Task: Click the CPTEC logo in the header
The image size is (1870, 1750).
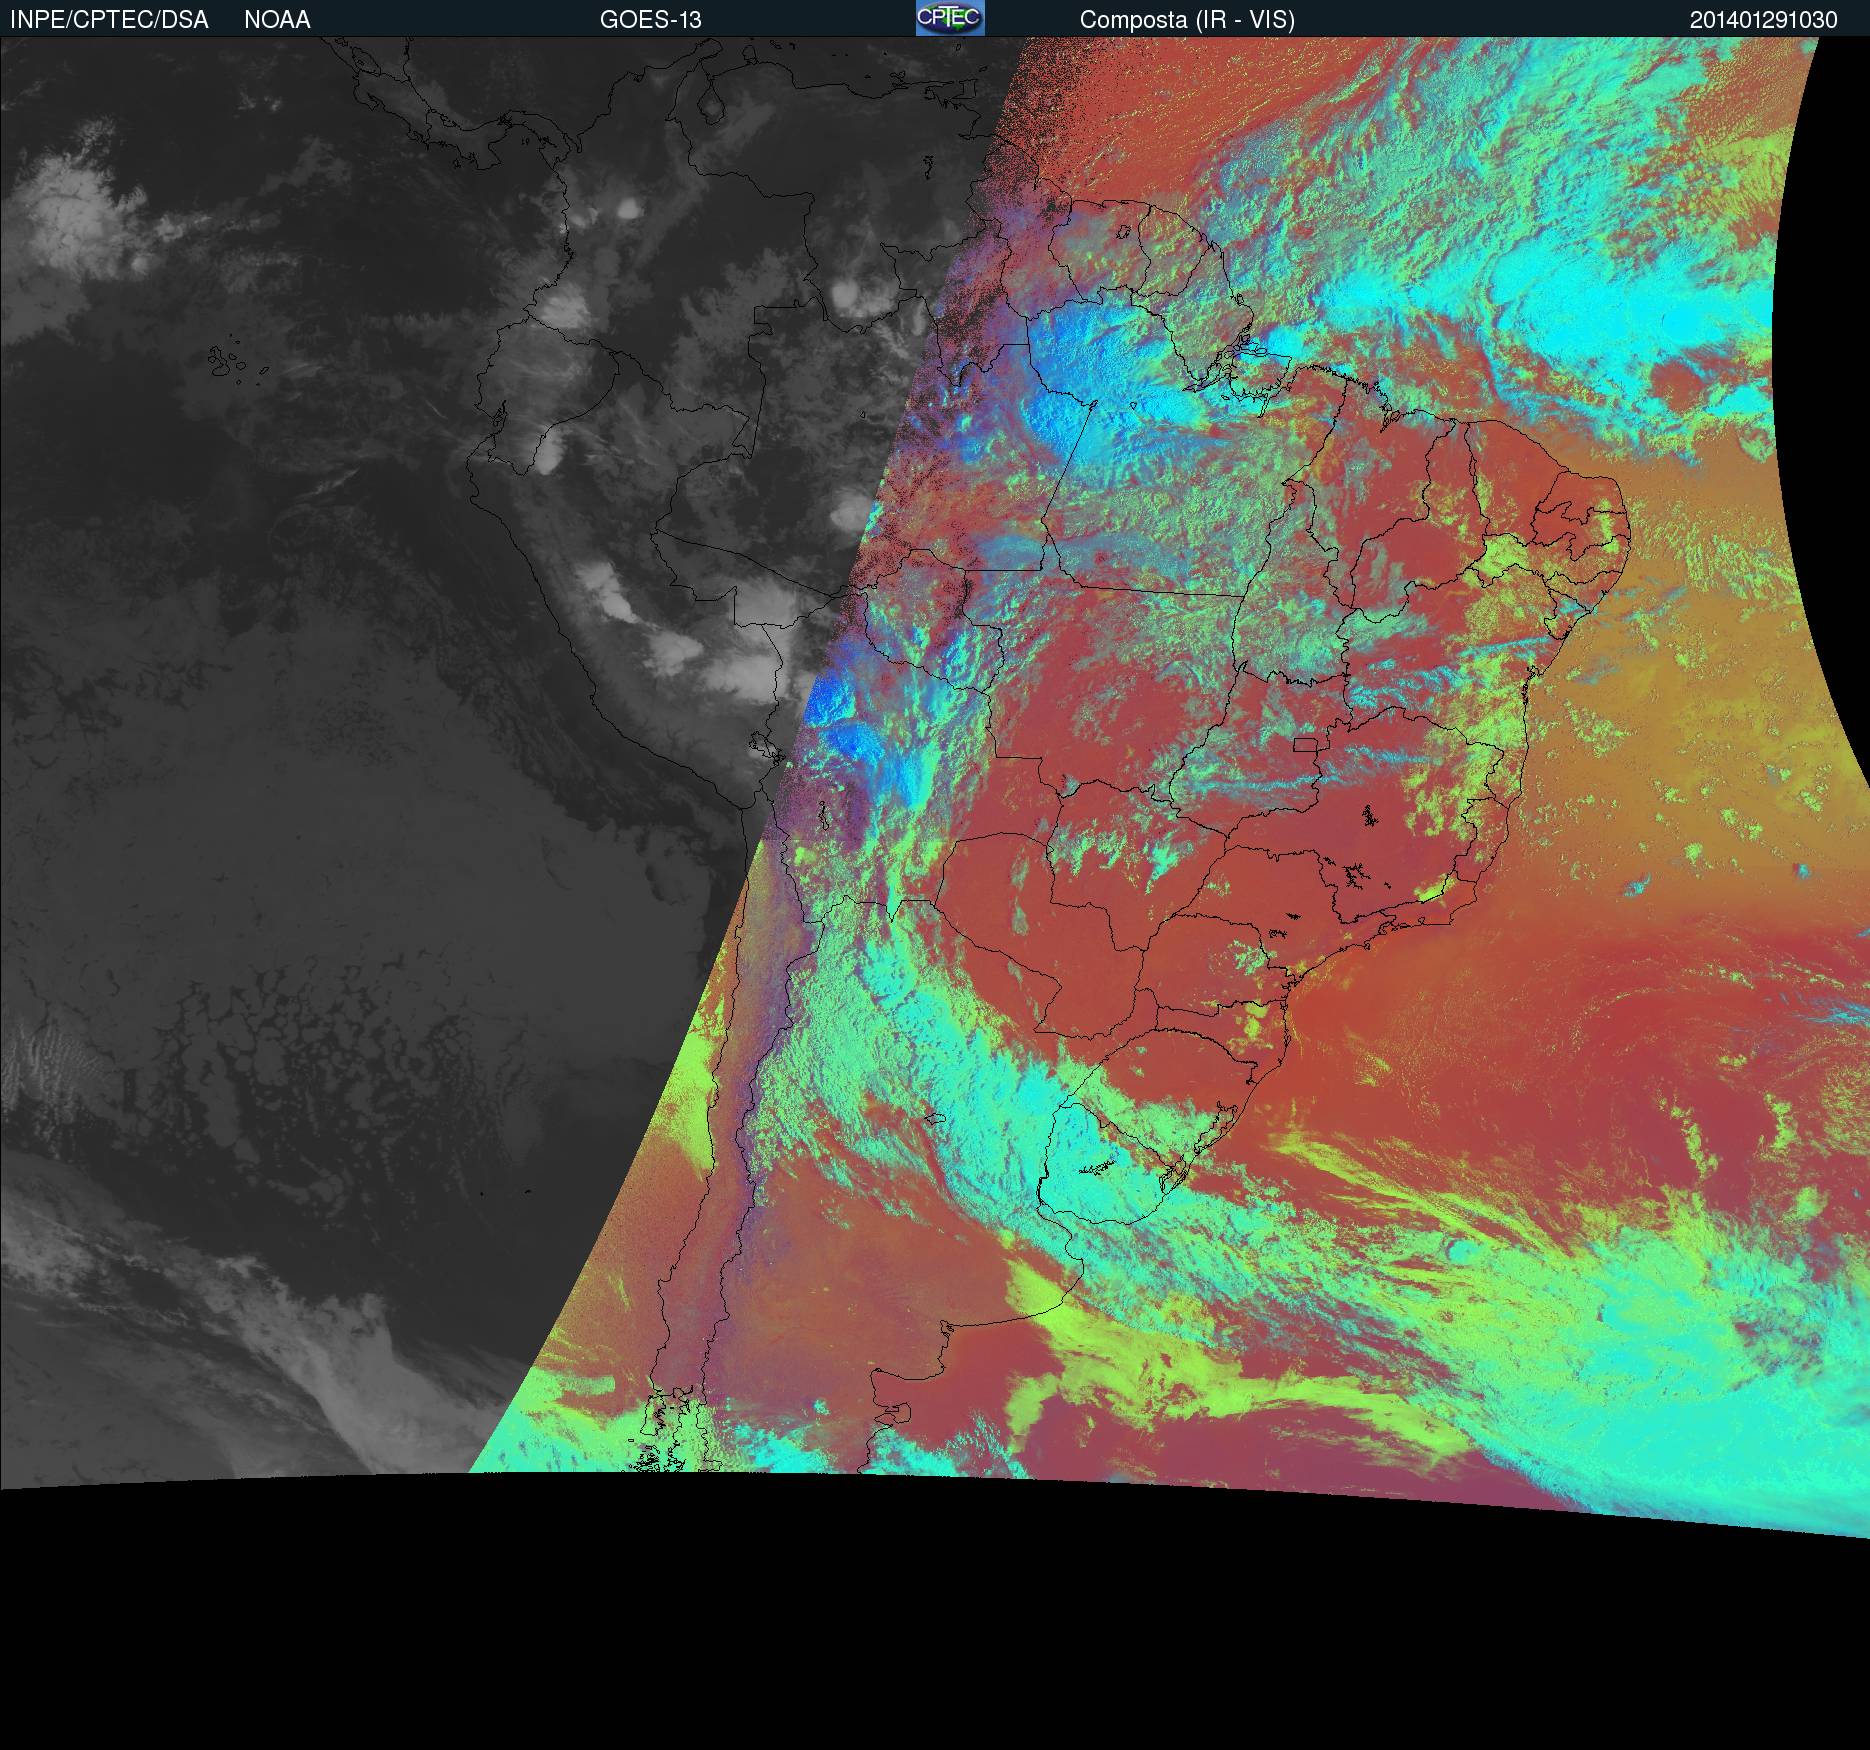Action: (950, 18)
